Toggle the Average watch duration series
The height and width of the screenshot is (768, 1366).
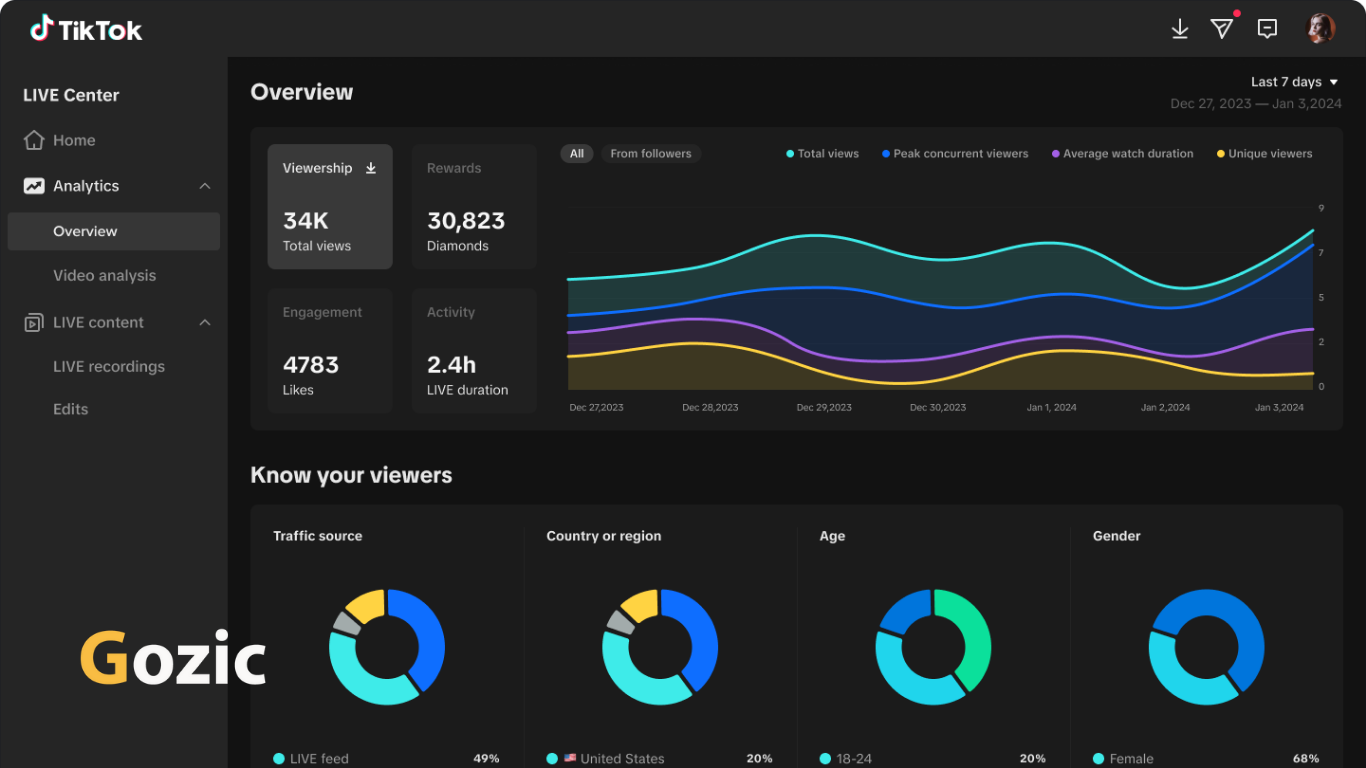[1122, 154]
